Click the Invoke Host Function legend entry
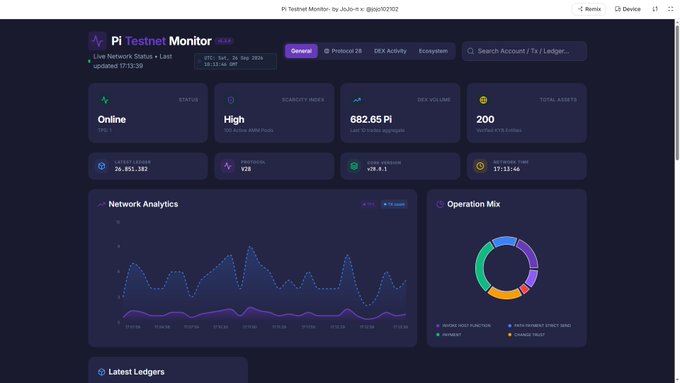 click(464, 325)
